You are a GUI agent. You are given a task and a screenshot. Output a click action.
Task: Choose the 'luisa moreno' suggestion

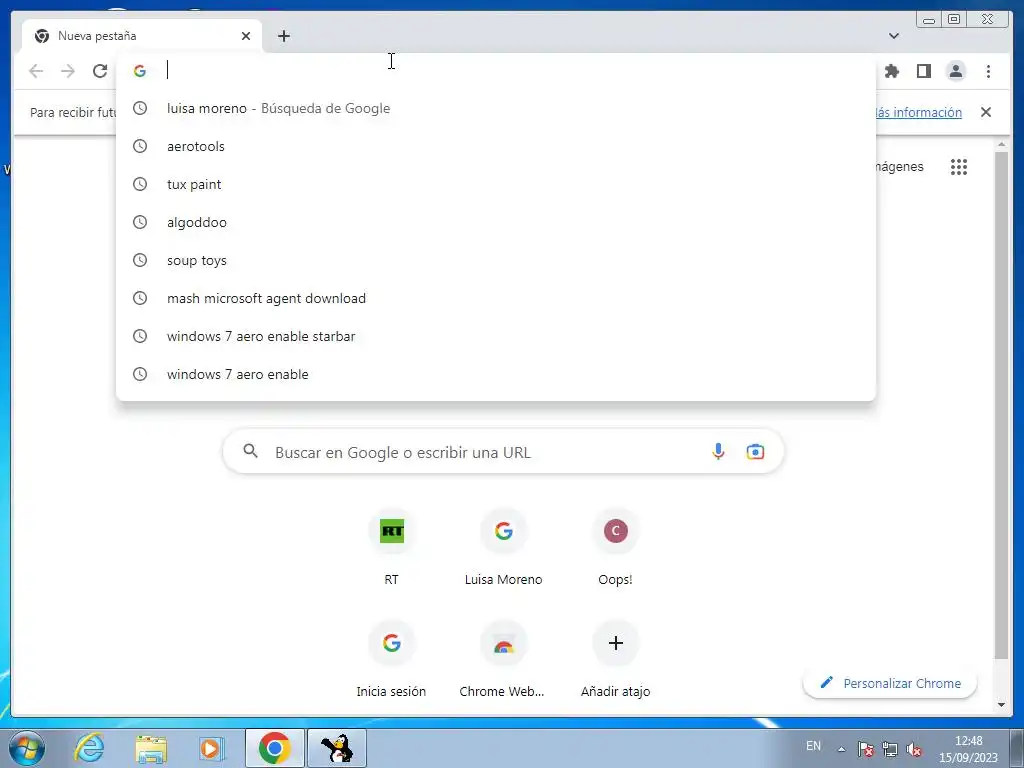click(x=496, y=108)
